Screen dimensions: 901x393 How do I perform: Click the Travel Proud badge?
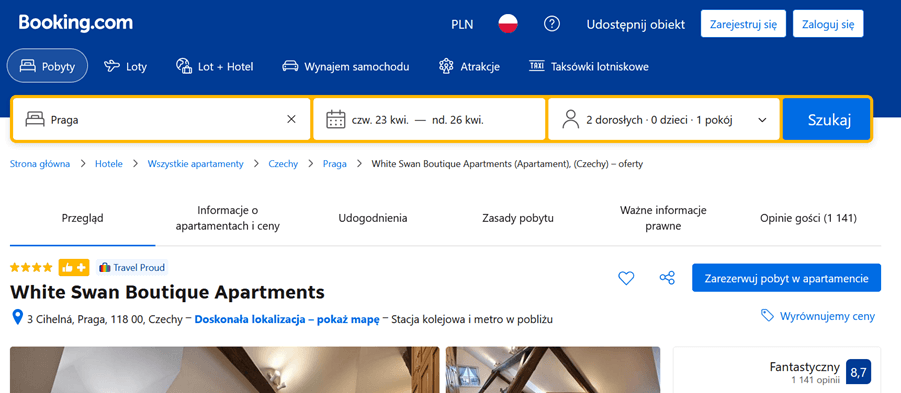(x=132, y=267)
